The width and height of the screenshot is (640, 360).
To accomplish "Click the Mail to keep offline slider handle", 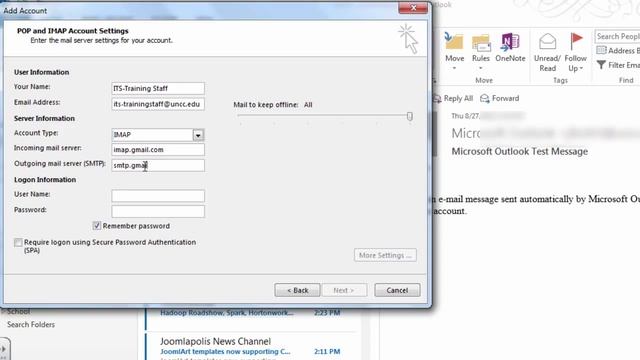I will pyautogui.click(x=410, y=116).
